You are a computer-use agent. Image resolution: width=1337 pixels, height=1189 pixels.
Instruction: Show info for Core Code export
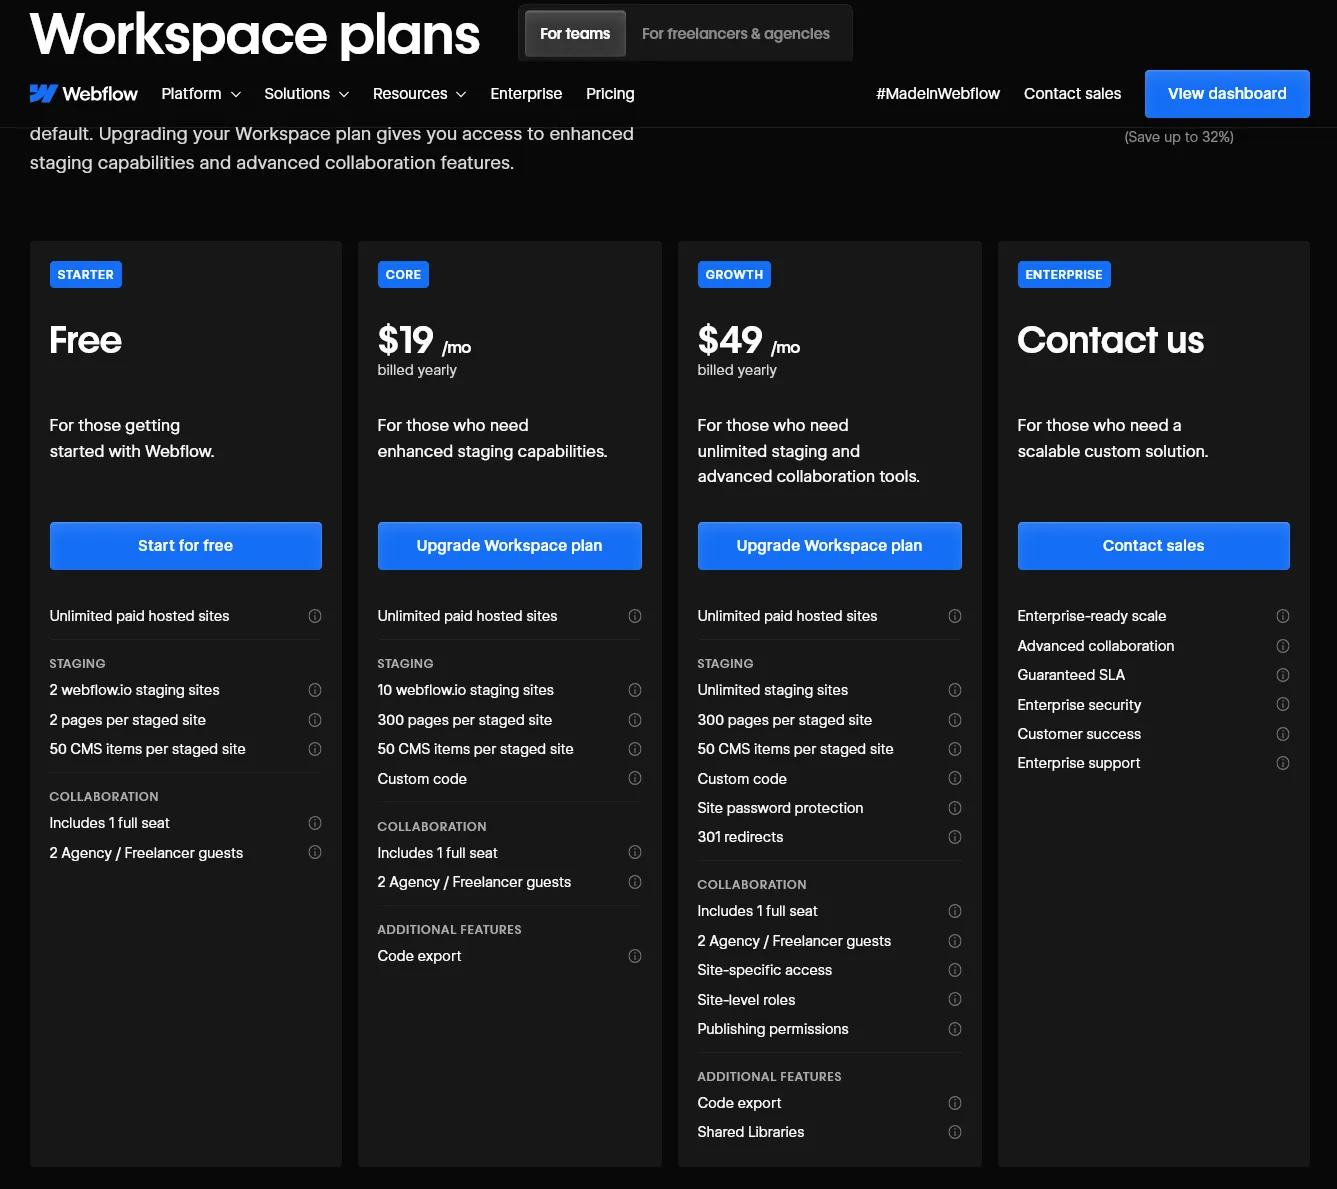[635, 956]
